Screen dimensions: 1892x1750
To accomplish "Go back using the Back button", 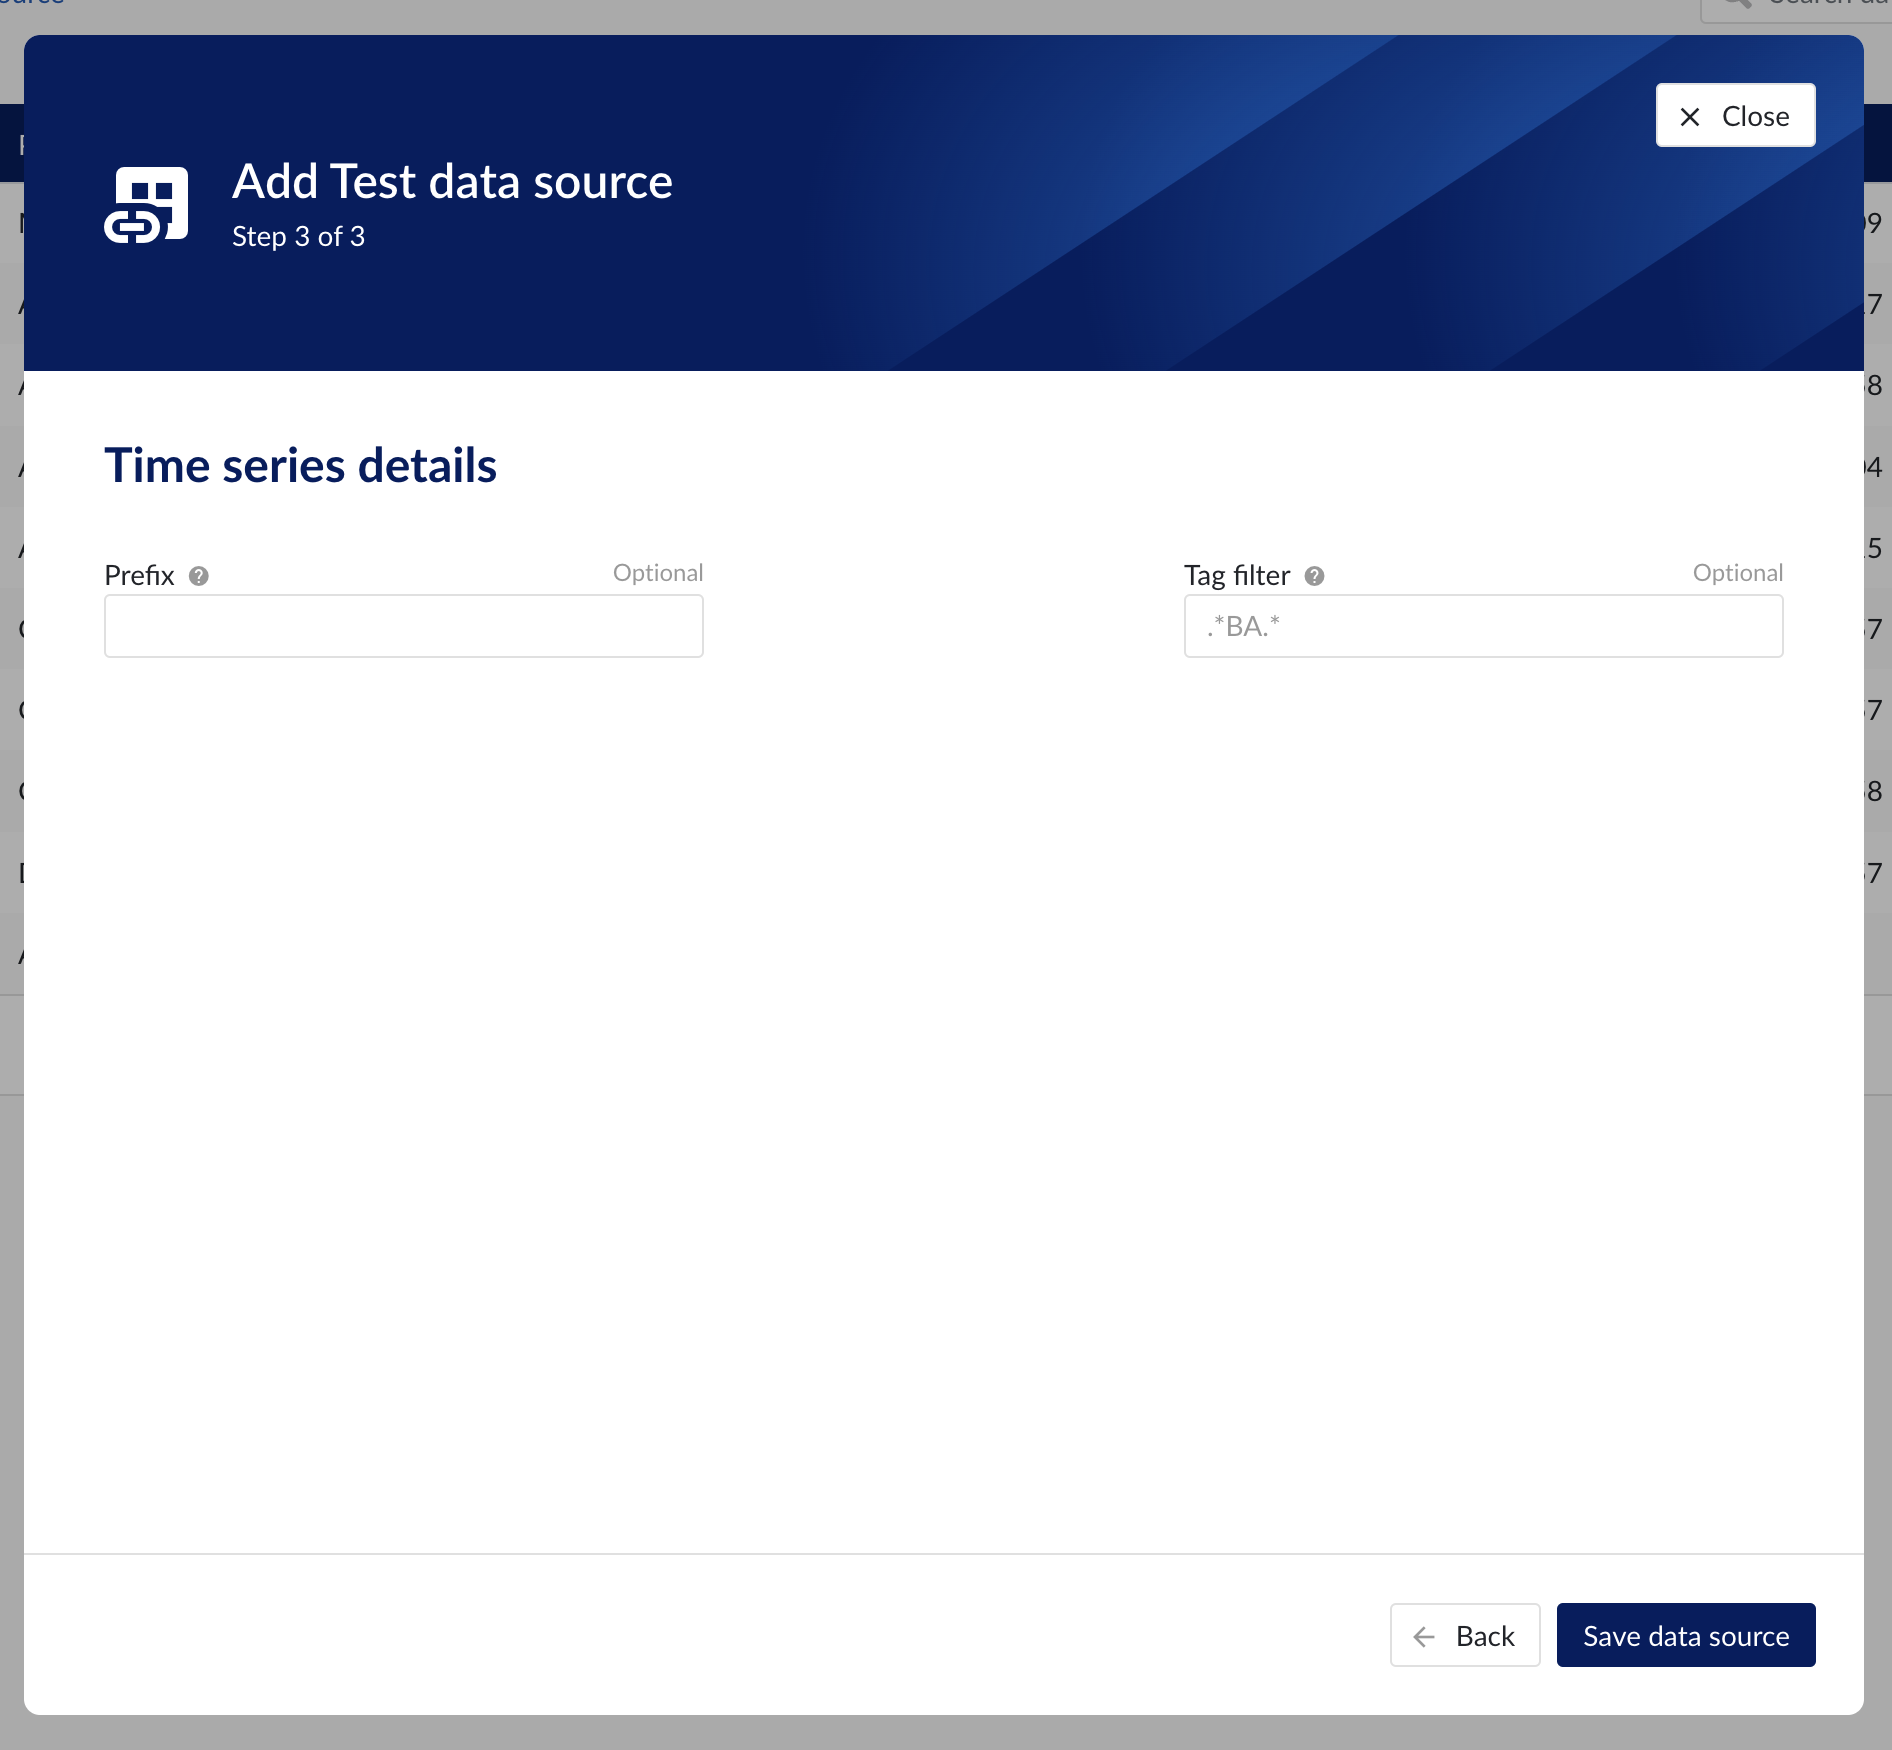I will coord(1465,1635).
